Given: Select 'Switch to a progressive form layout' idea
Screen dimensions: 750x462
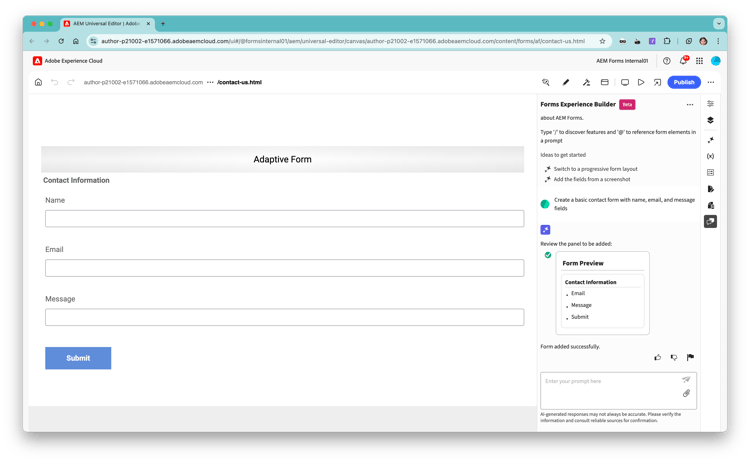Looking at the screenshot, I should (x=596, y=169).
